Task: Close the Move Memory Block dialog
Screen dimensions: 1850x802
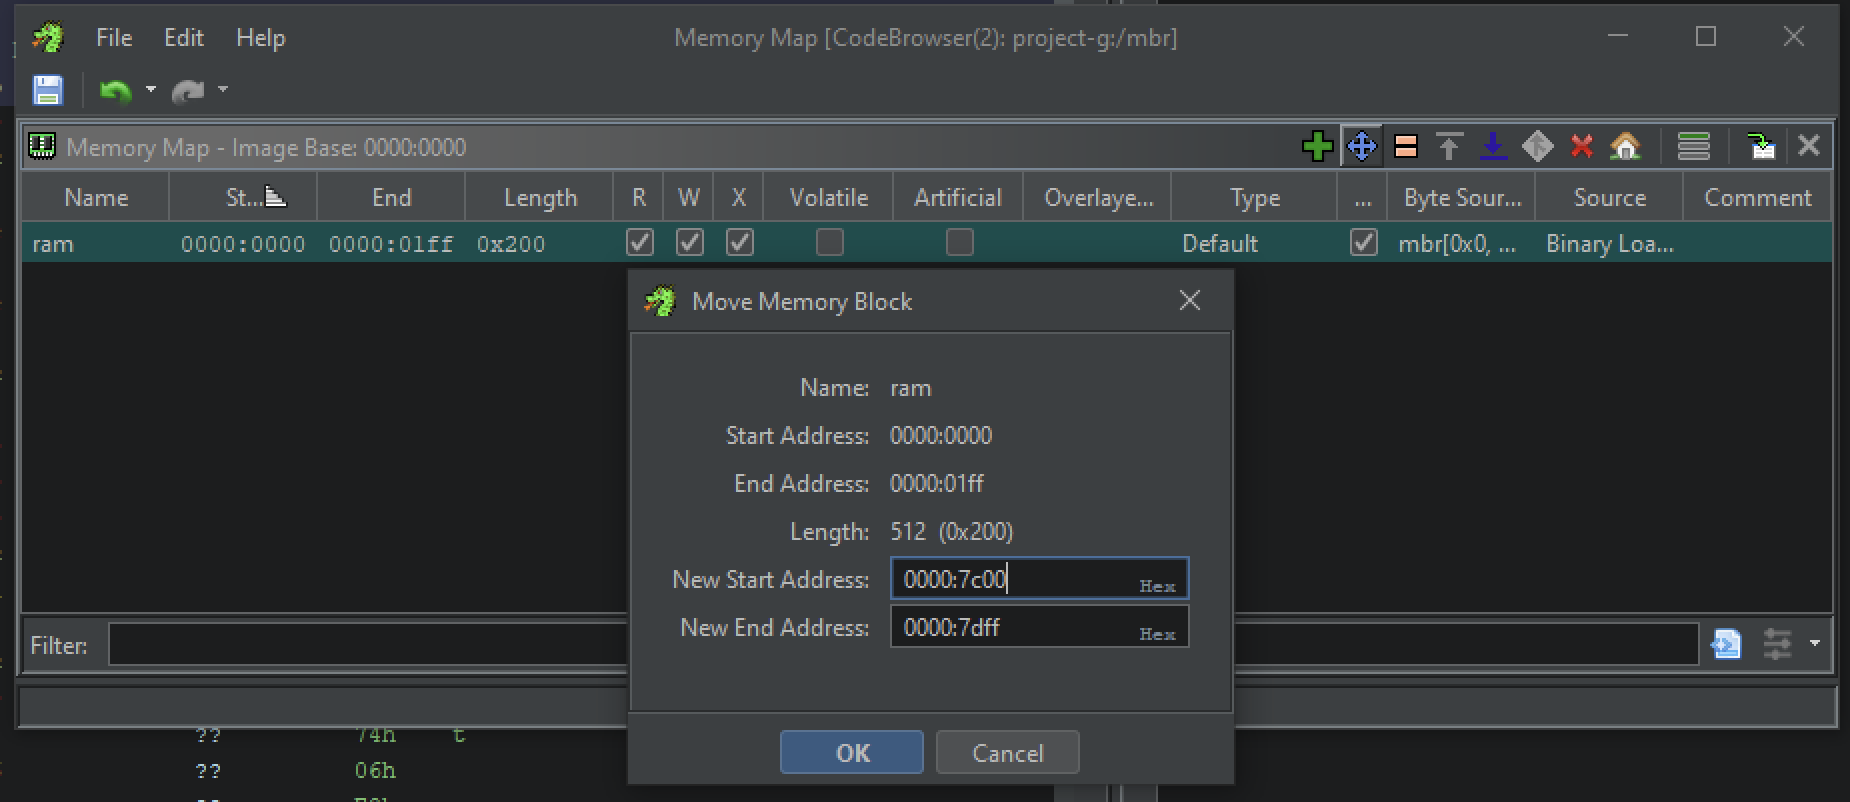Action: click(1189, 300)
